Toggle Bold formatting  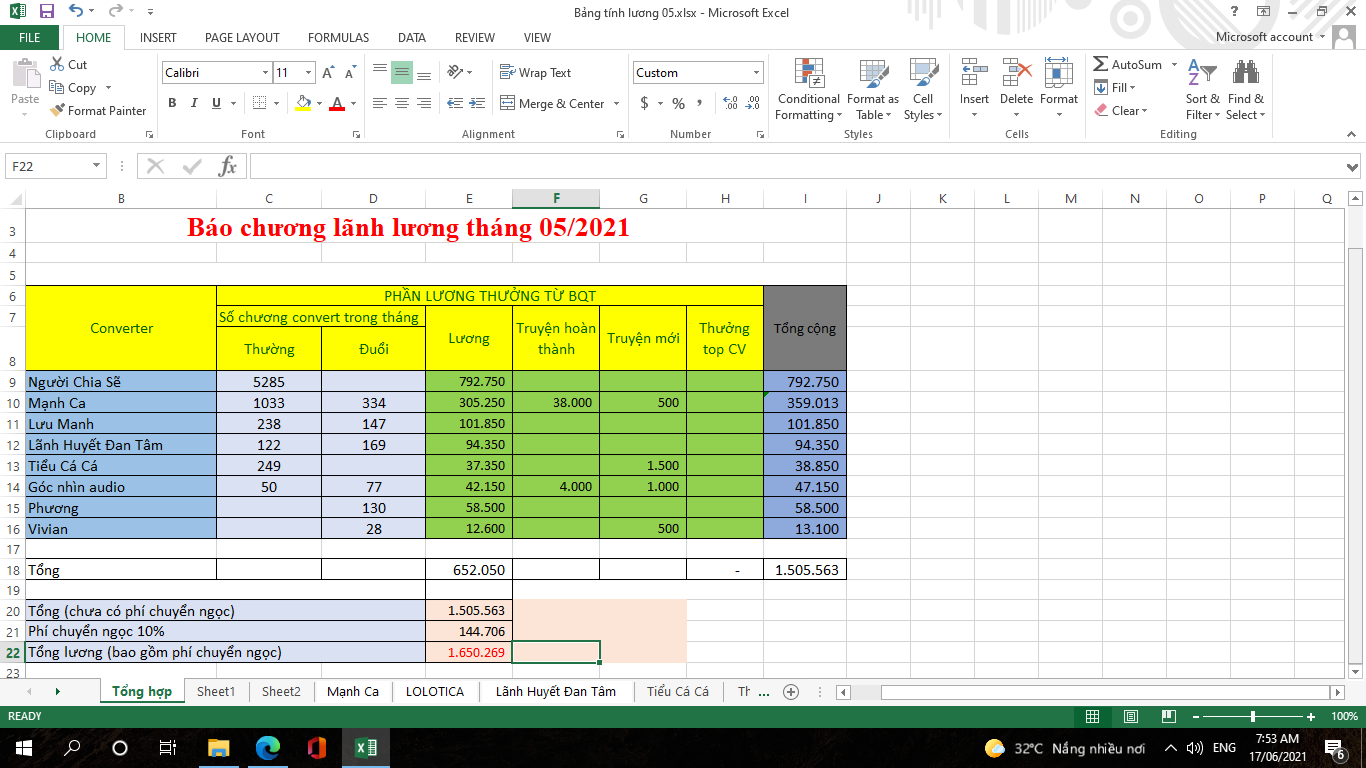click(172, 103)
